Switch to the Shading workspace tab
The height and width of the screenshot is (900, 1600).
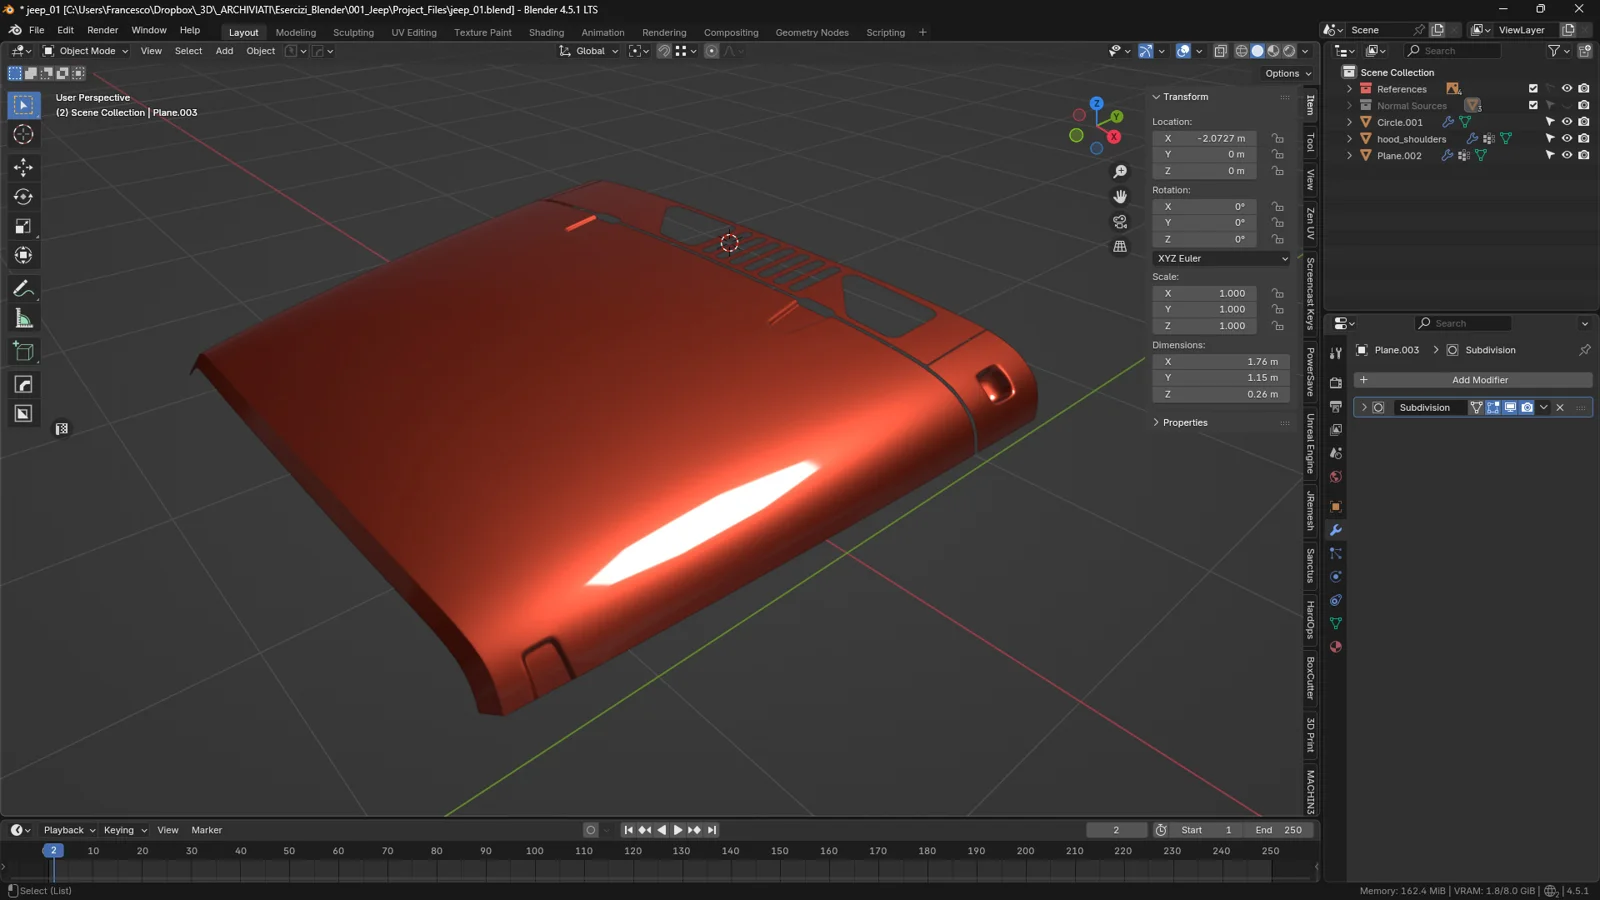[546, 33]
